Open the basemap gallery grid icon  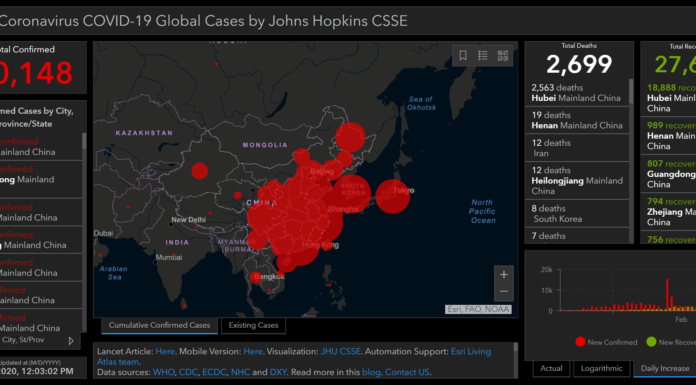coord(502,56)
